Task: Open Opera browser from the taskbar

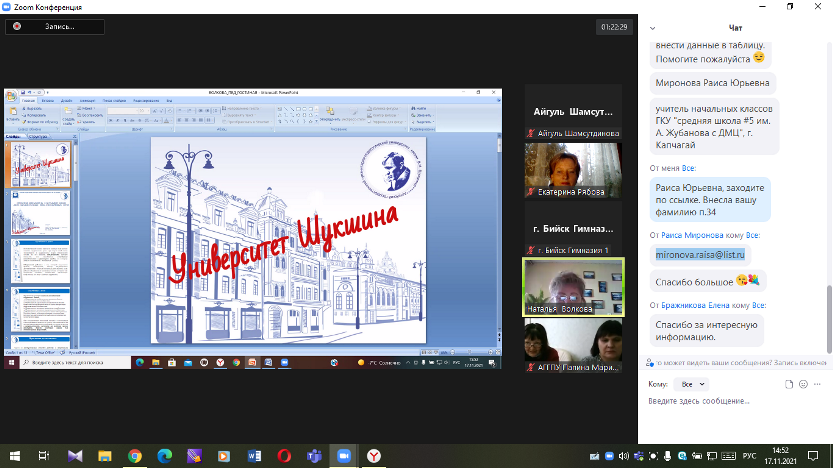Action: [x=283, y=456]
